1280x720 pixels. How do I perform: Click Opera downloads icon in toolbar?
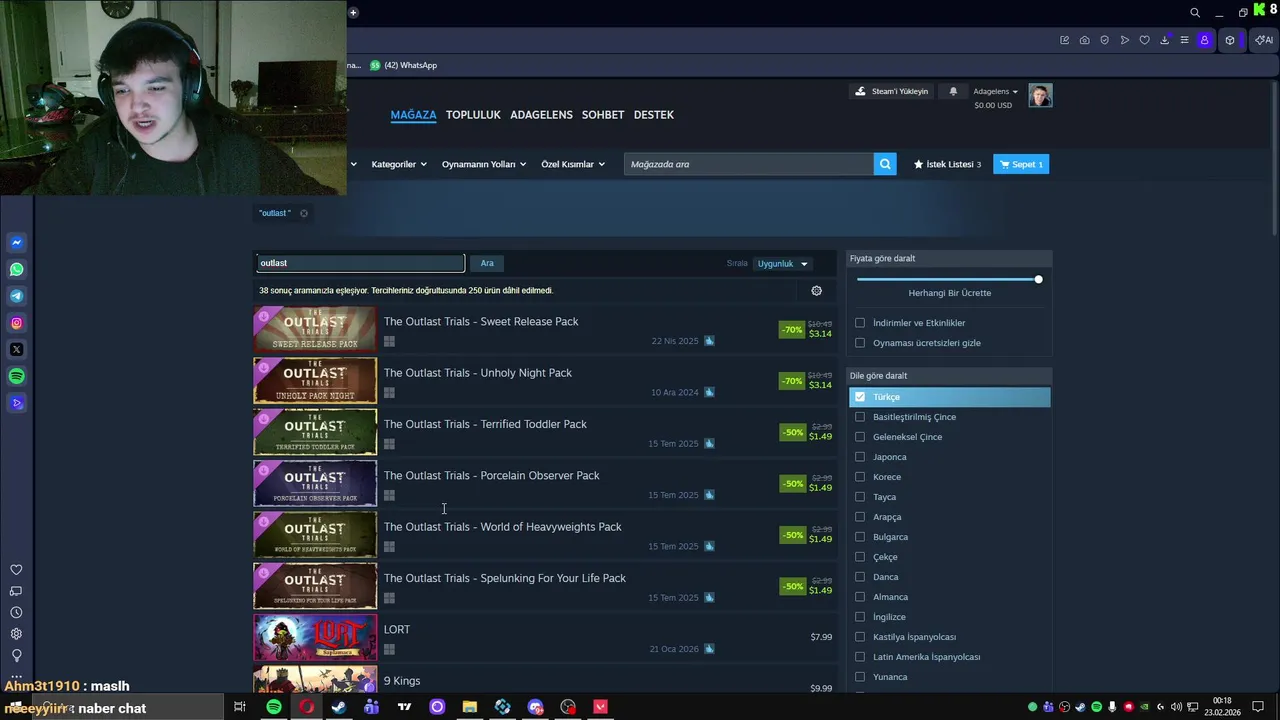pos(1164,40)
